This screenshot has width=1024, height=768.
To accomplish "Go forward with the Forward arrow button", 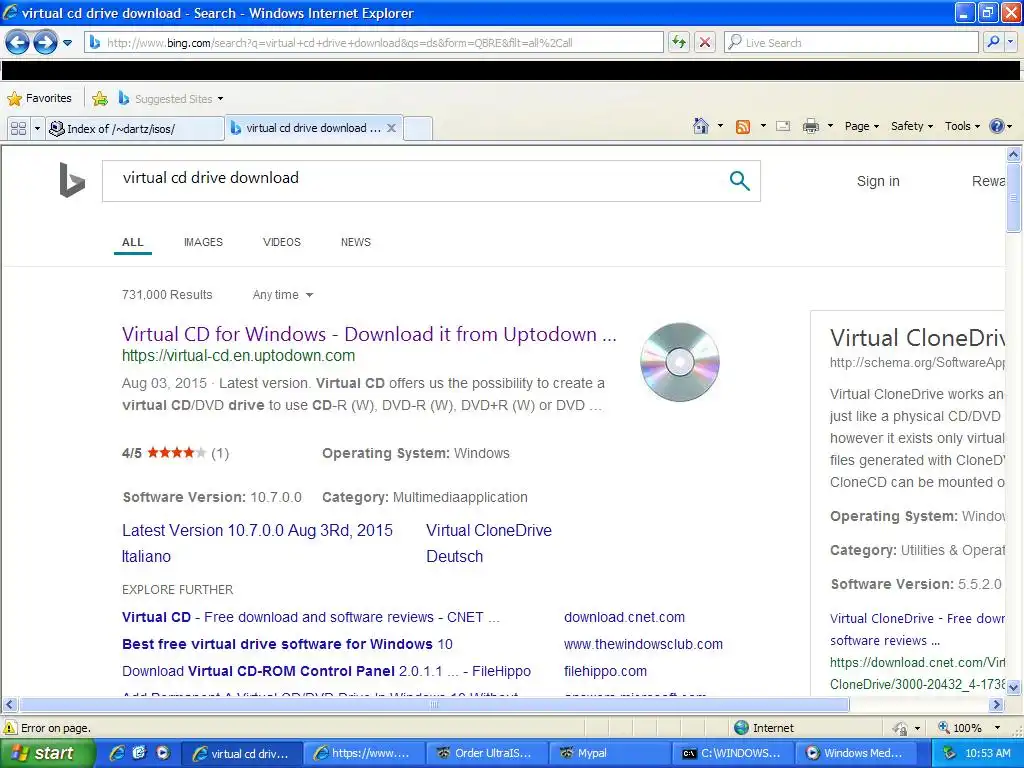I will point(45,42).
